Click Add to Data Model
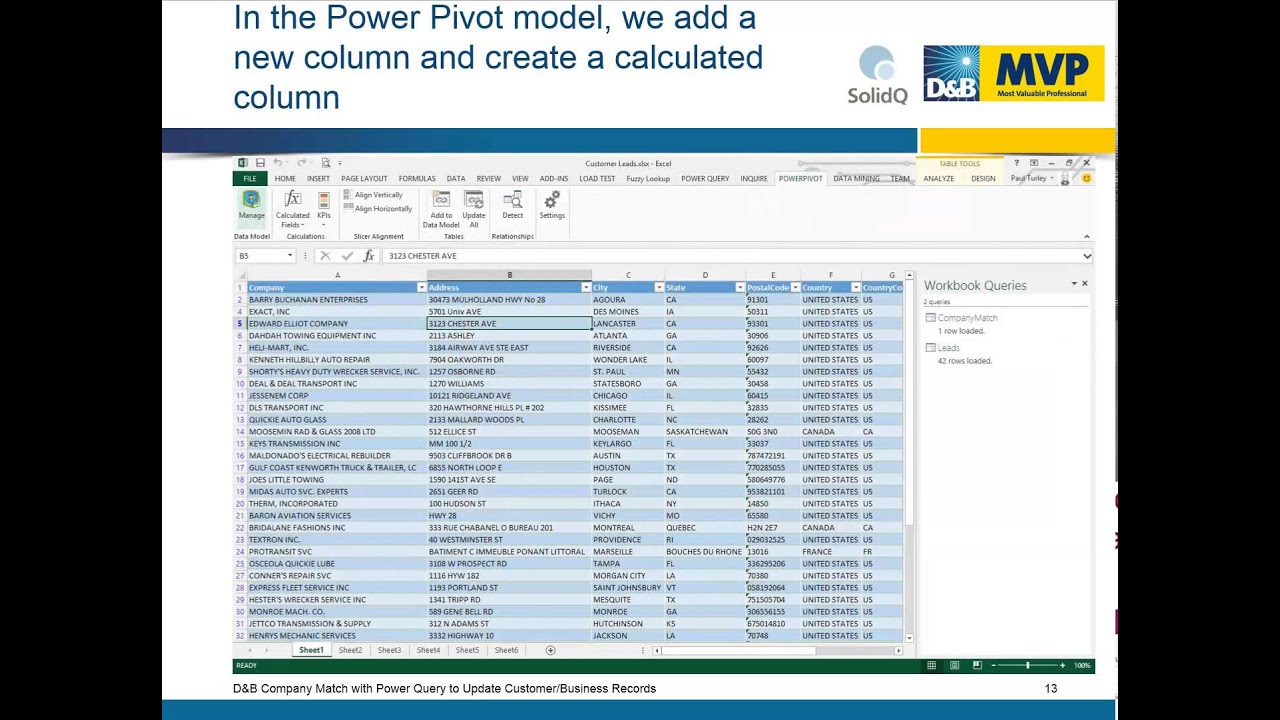The width and height of the screenshot is (1280, 720). pos(441,209)
